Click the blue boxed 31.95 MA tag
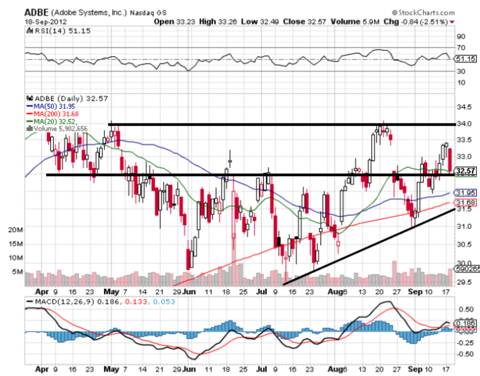 coord(466,193)
